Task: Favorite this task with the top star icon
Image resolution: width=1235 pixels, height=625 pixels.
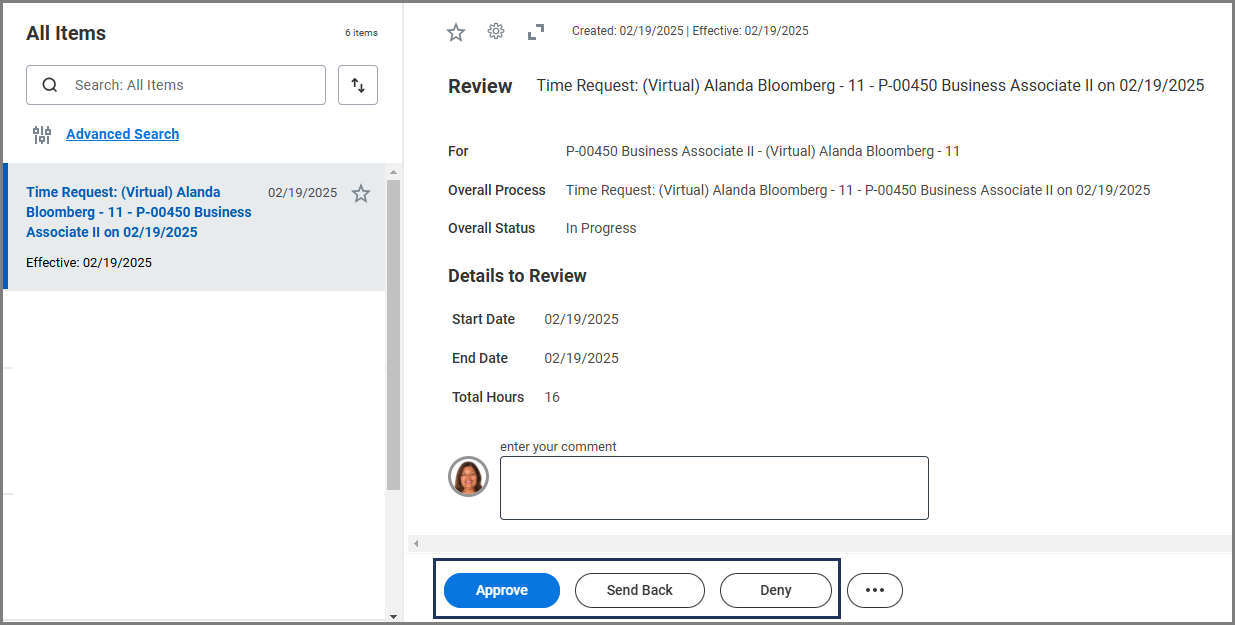Action: tap(456, 32)
